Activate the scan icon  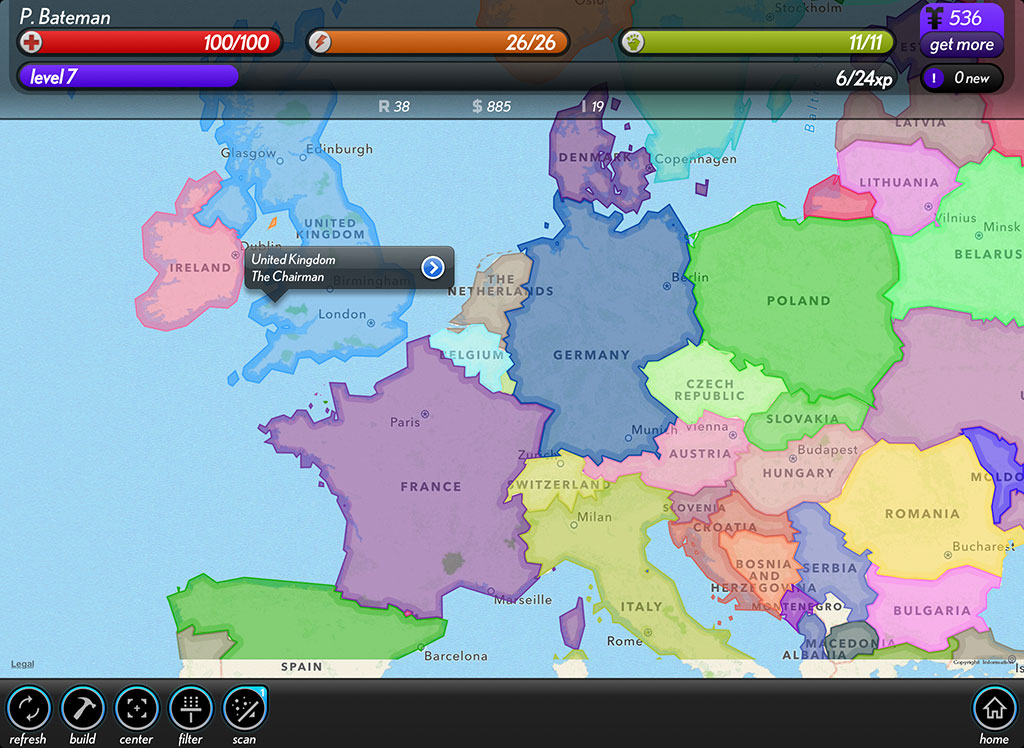pos(245,708)
